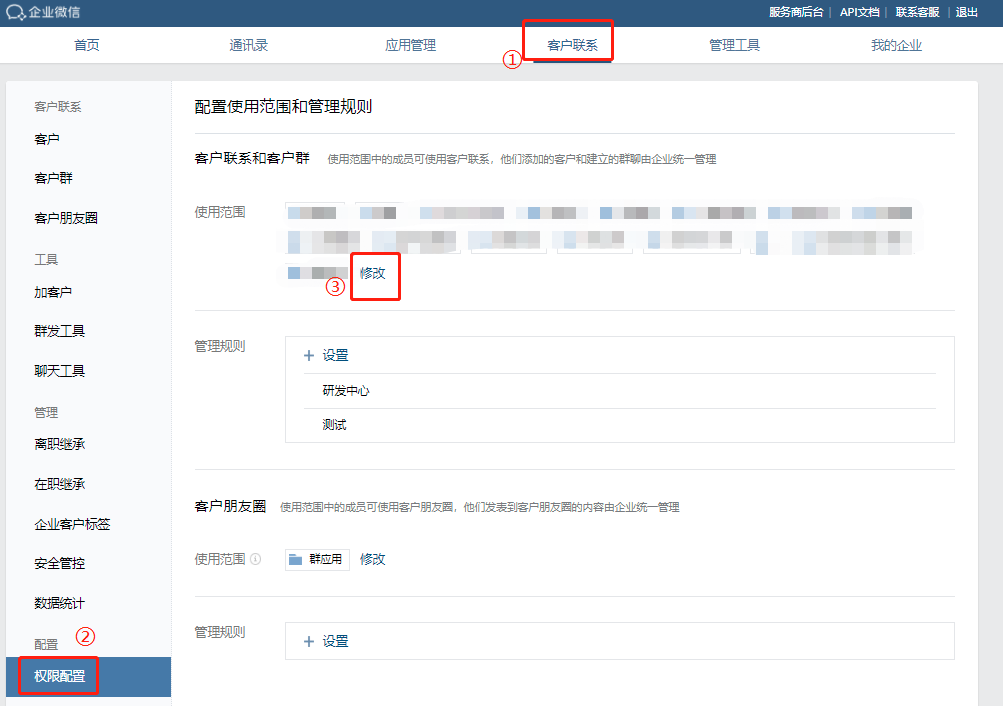The image size is (1003, 706).
Task: Open the API文档 link
Action: coord(860,12)
